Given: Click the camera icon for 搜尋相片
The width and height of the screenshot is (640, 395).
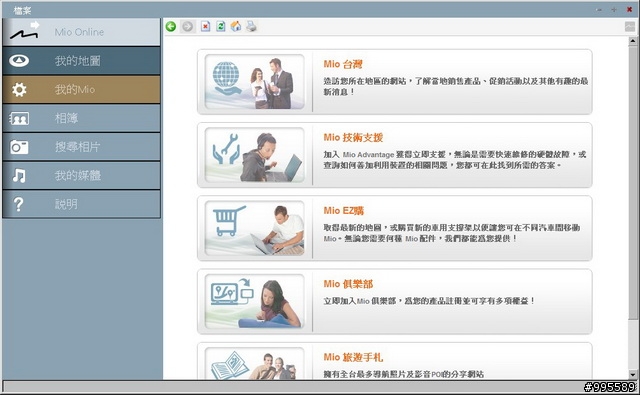Looking at the screenshot, I should click(19, 147).
